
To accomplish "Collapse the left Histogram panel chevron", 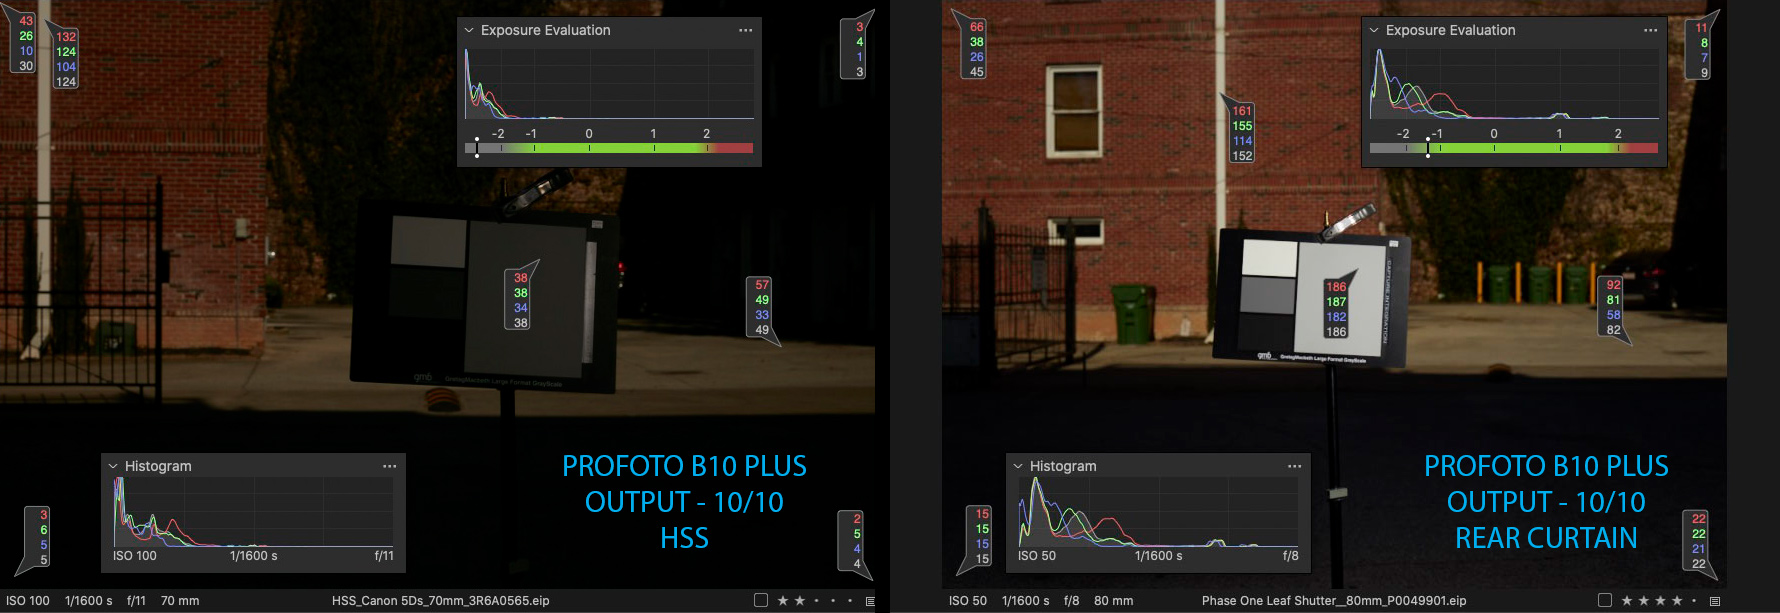I will pyautogui.click(x=113, y=466).
